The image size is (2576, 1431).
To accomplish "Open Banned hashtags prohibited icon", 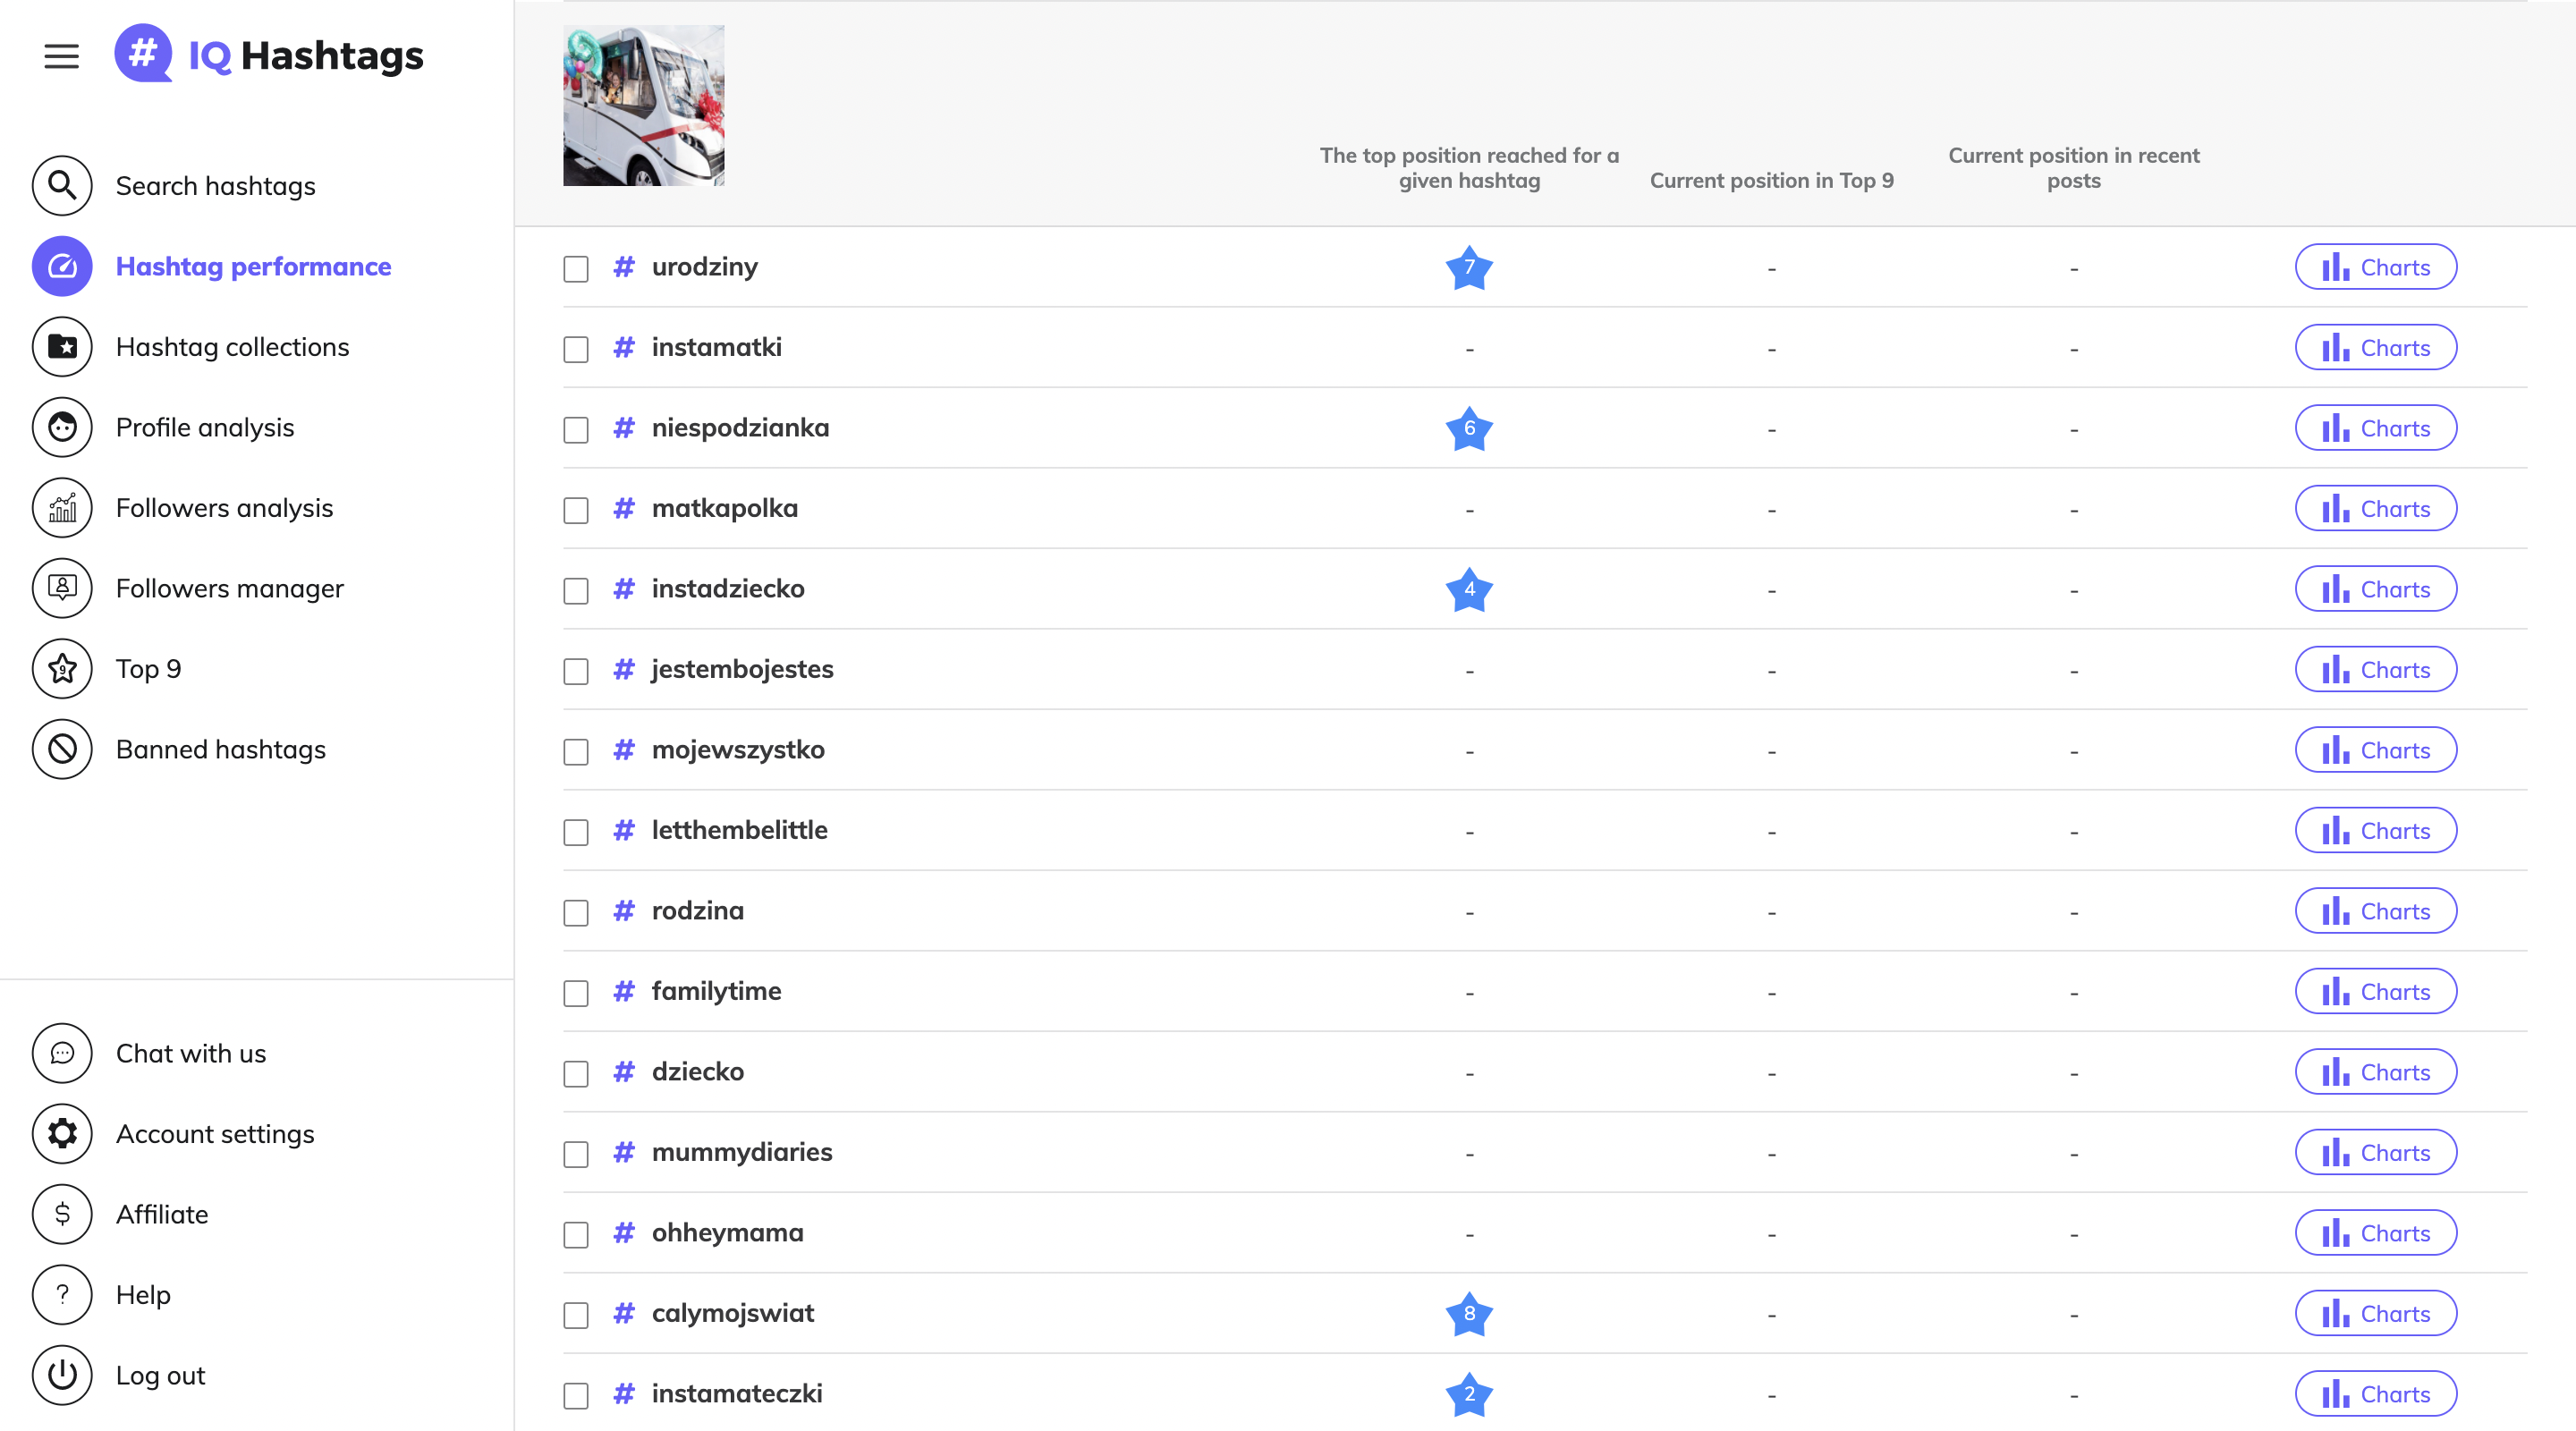I will coord(62,749).
